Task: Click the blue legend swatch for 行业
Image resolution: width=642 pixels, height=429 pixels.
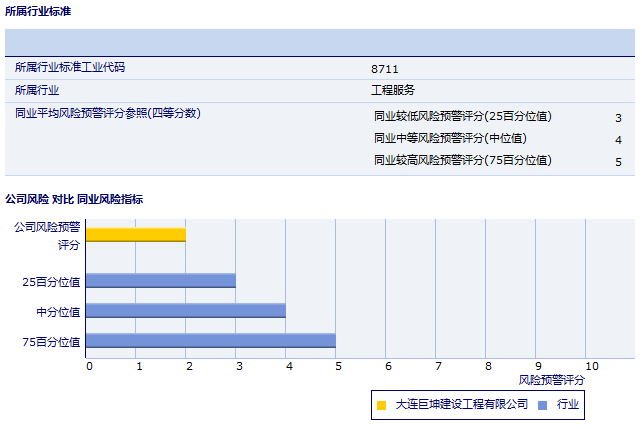Action: 542,405
